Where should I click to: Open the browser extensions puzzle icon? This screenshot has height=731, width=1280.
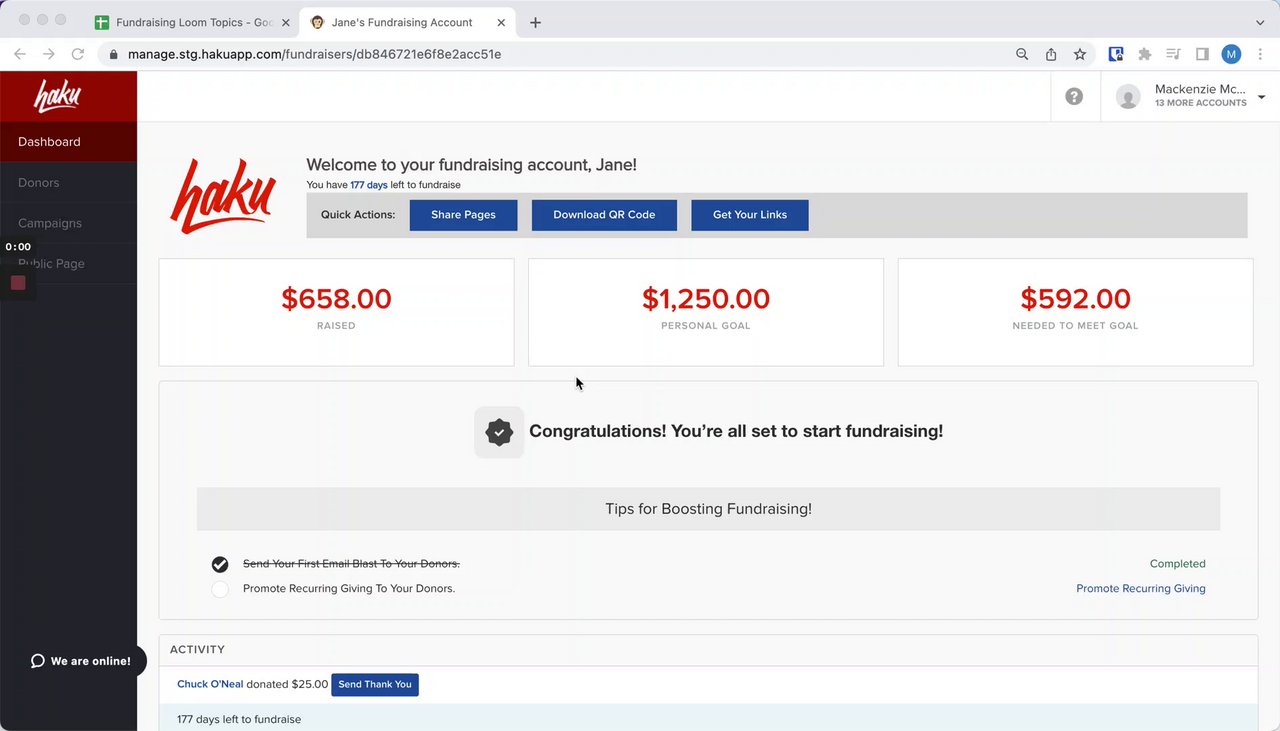tap(1145, 54)
